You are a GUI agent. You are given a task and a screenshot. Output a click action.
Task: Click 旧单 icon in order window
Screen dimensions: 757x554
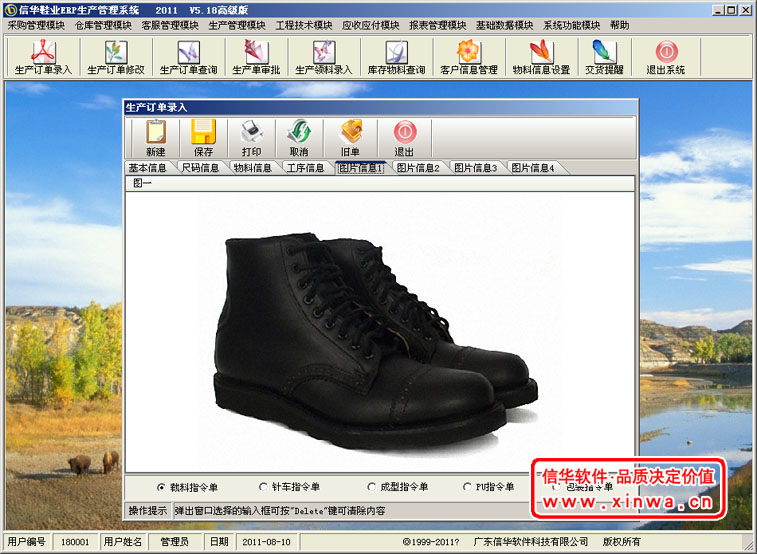point(350,138)
